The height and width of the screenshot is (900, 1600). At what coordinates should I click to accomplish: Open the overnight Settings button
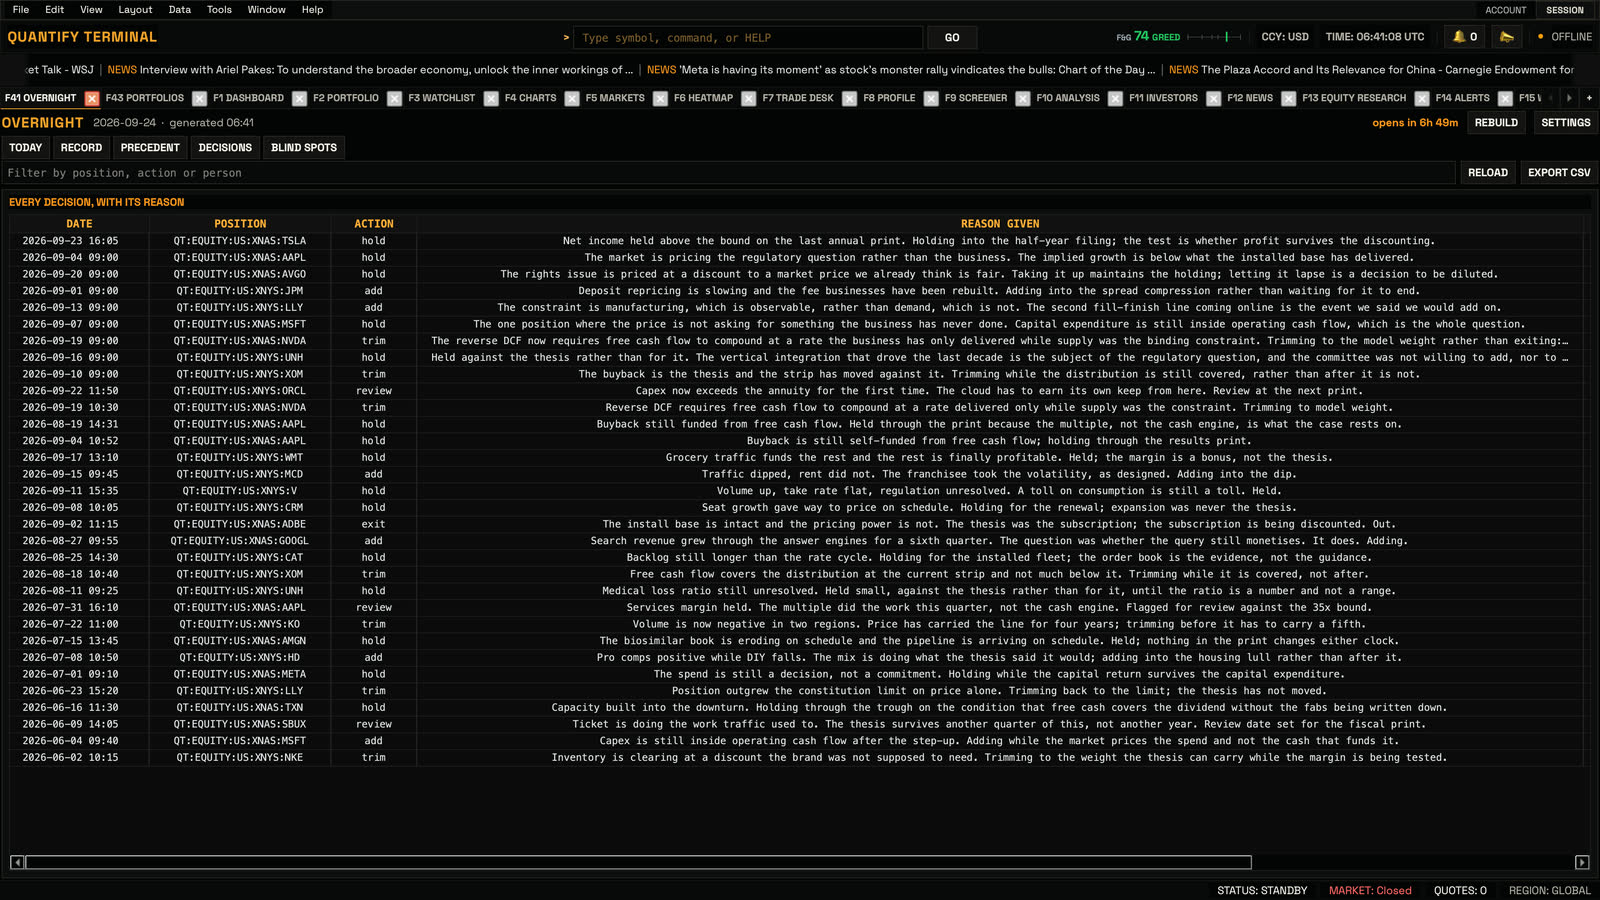coord(1565,123)
